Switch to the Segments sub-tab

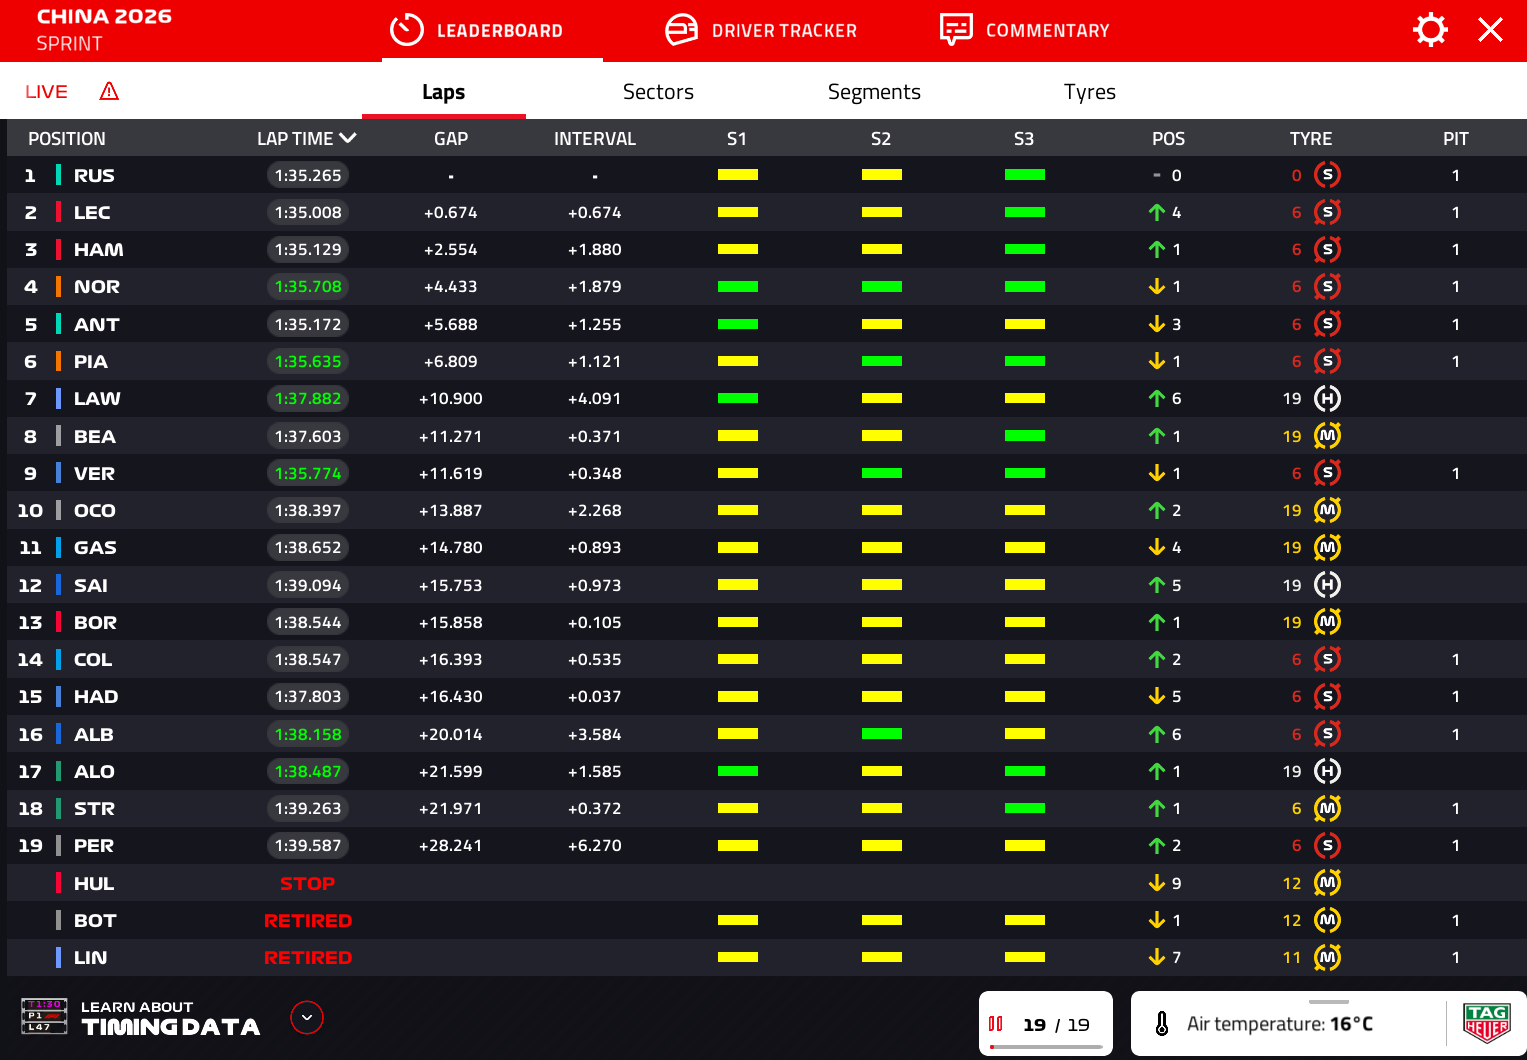coord(874,92)
